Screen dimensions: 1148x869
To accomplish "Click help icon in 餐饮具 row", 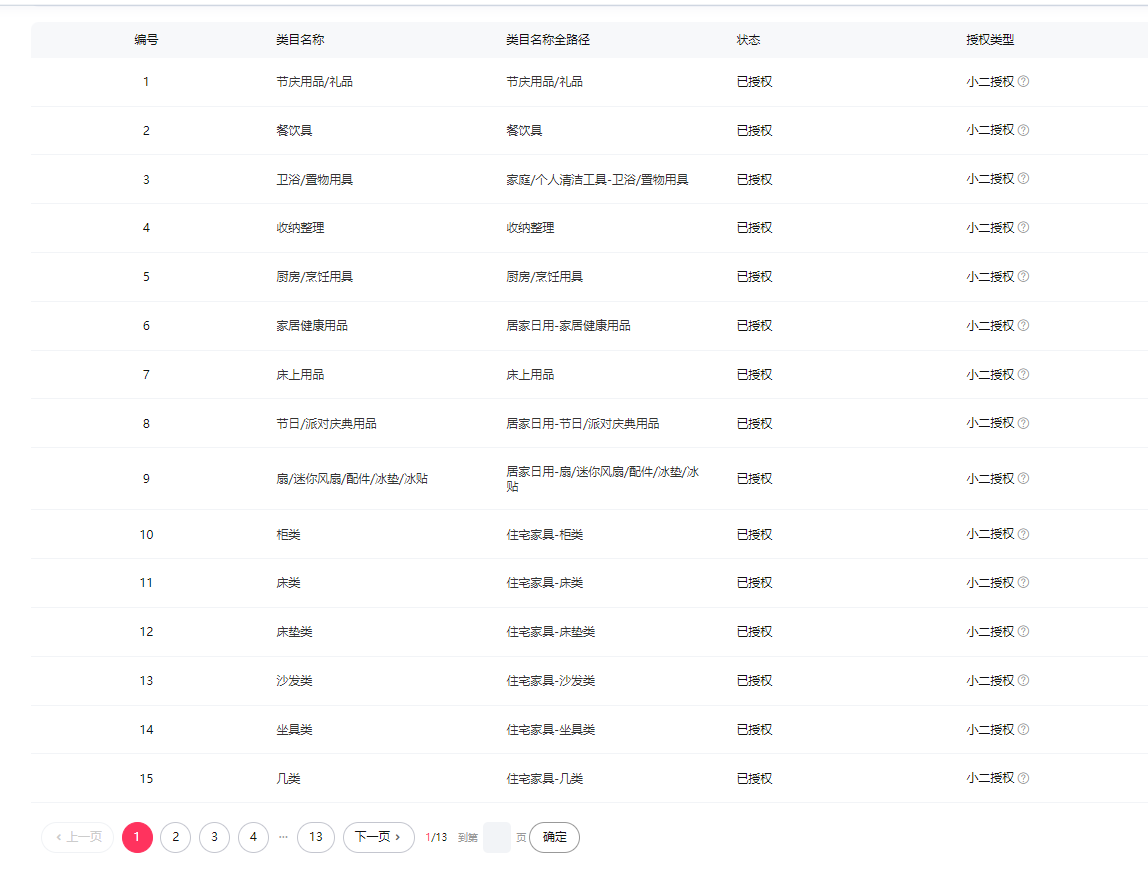I will [1023, 130].
